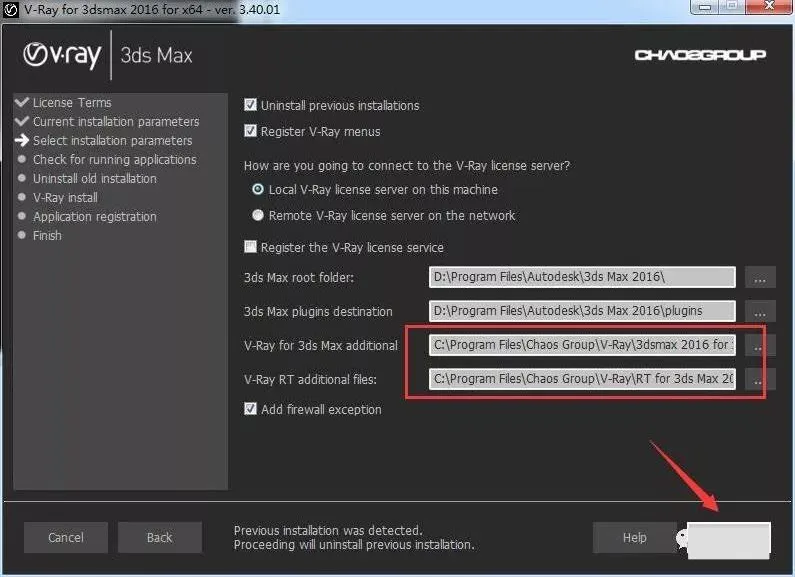This screenshot has width=795, height=577.
Task: Click Check for running applications step
Action: click(115, 159)
